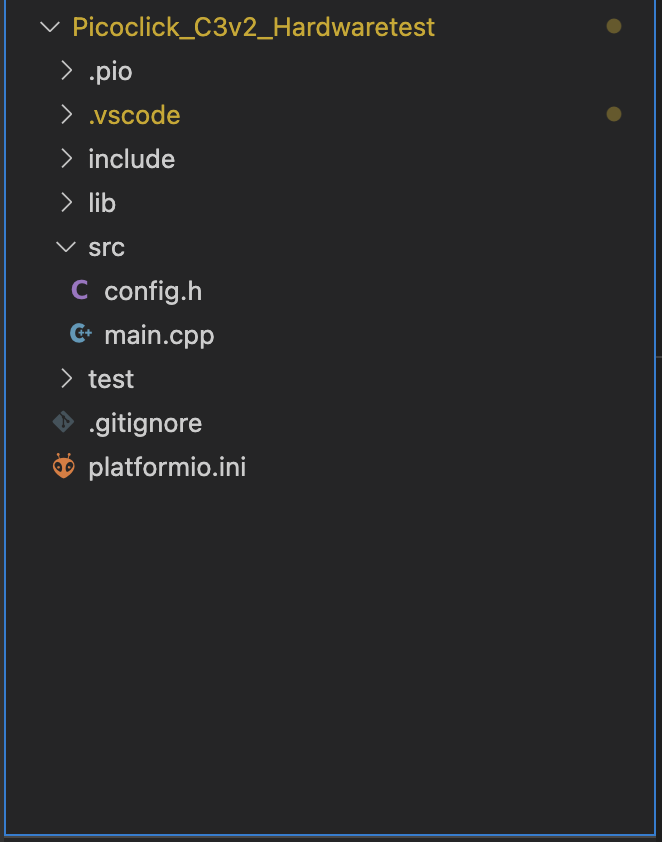This screenshot has width=662, height=842.
Task: Select the include folder label
Action: click(x=132, y=159)
